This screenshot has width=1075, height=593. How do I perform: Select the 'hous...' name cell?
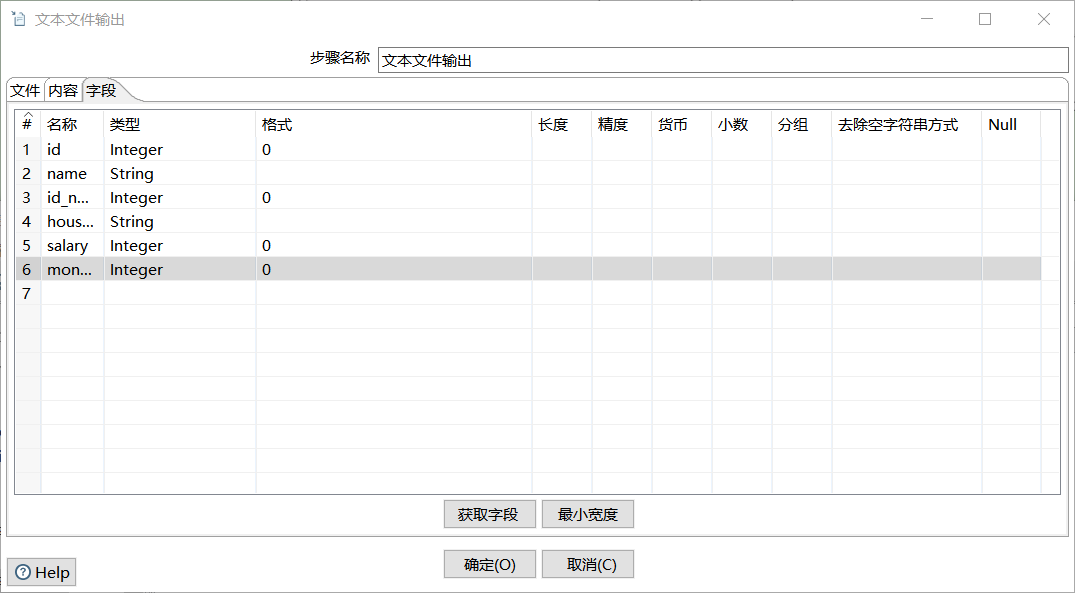(73, 221)
